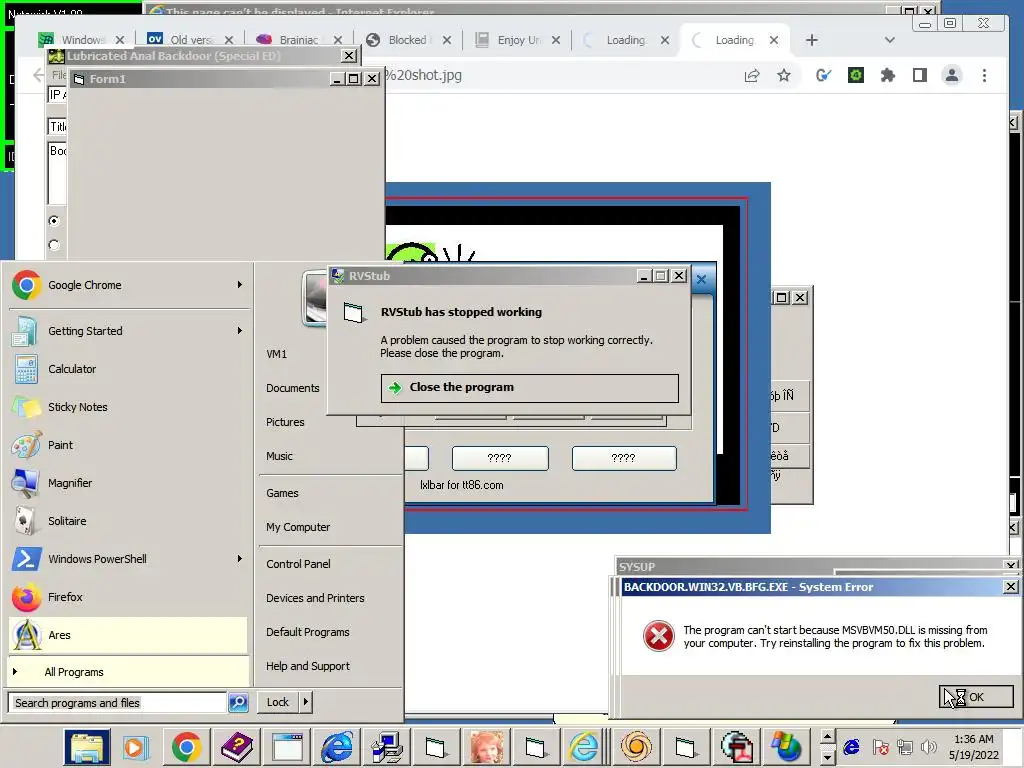
Task: Expand Getting Started submenu arrow
Action: (240, 331)
